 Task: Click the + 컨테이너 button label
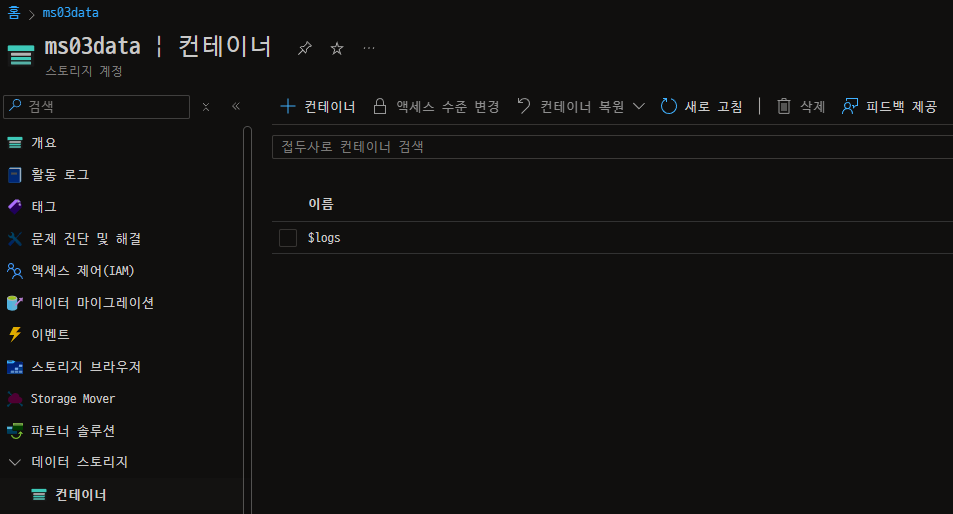[x=329, y=107]
